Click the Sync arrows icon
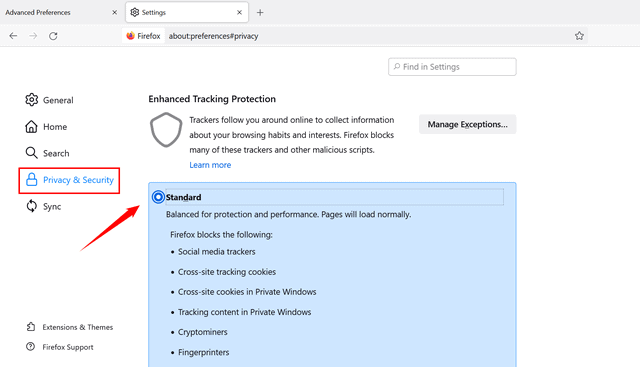Image resolution: width=640 pixels, height=367 pixels. pyautogui.click(x=31, y=206)
